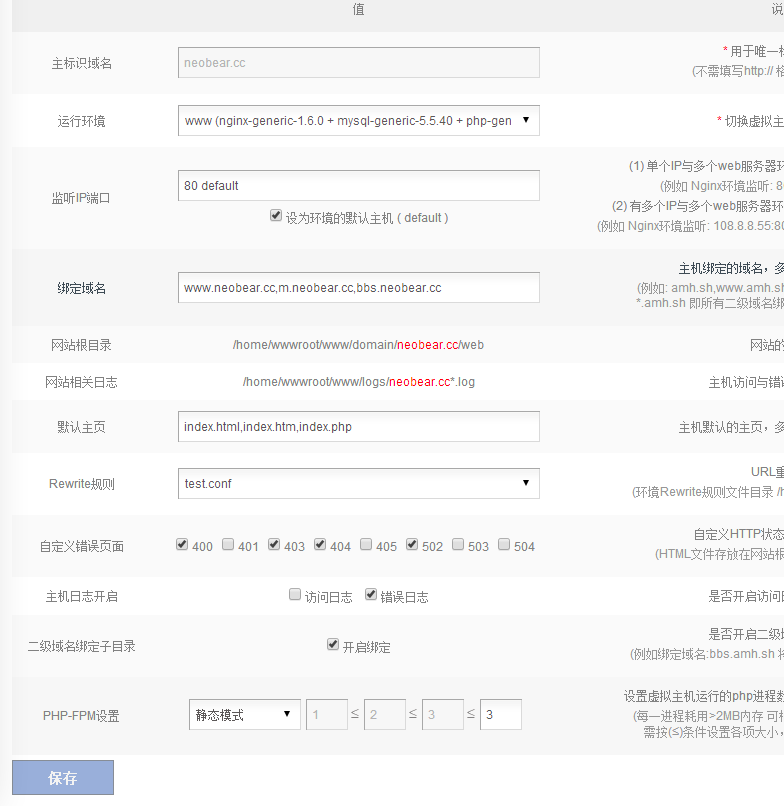Check the 504 error page checkbox
This screenshot has height=806, width=784.
[x=504, y=545]
